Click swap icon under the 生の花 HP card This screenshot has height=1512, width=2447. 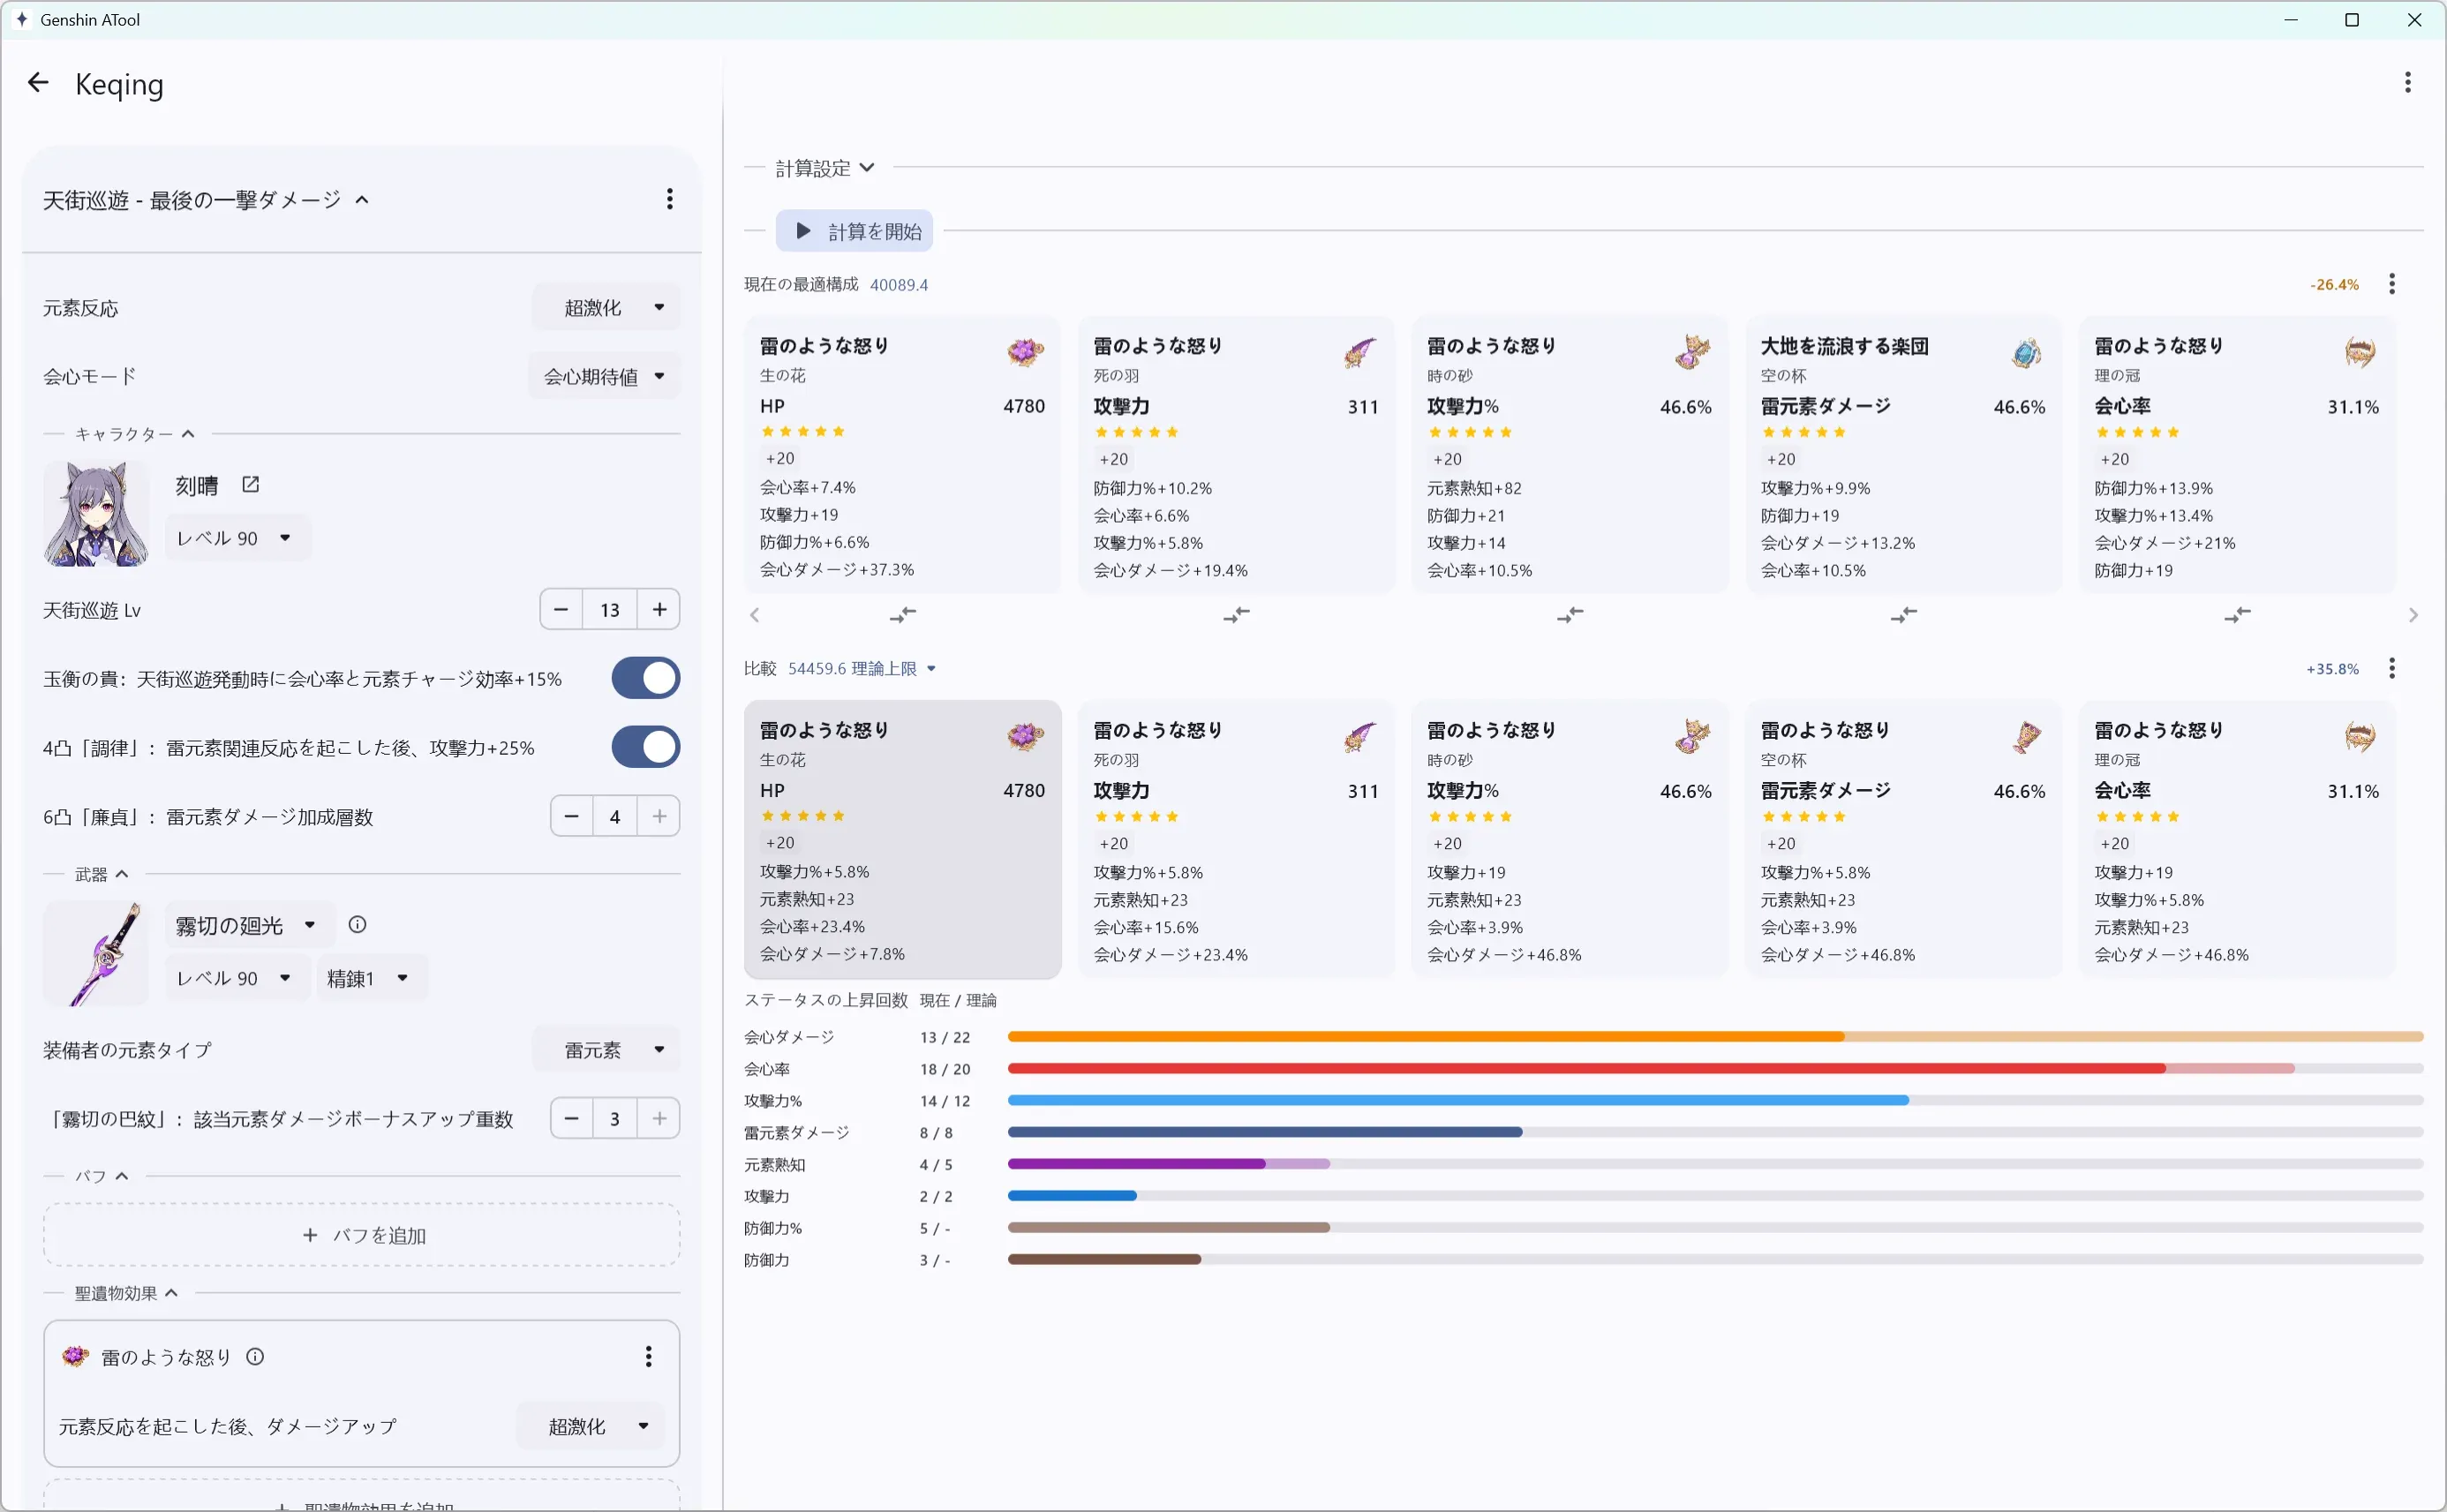pyautogui.click(x=902, y=614)
